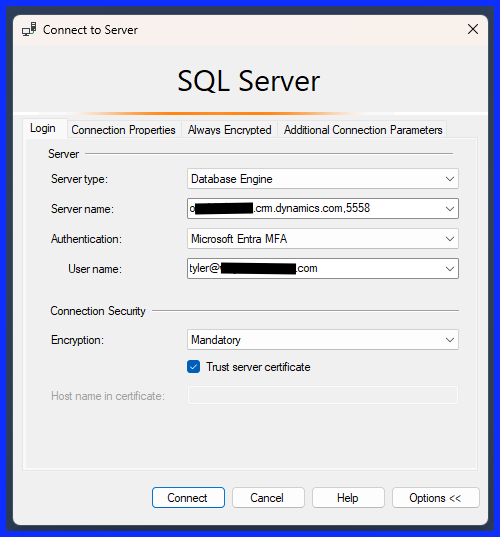Open the Always Encrypted tab

point(229,130)
